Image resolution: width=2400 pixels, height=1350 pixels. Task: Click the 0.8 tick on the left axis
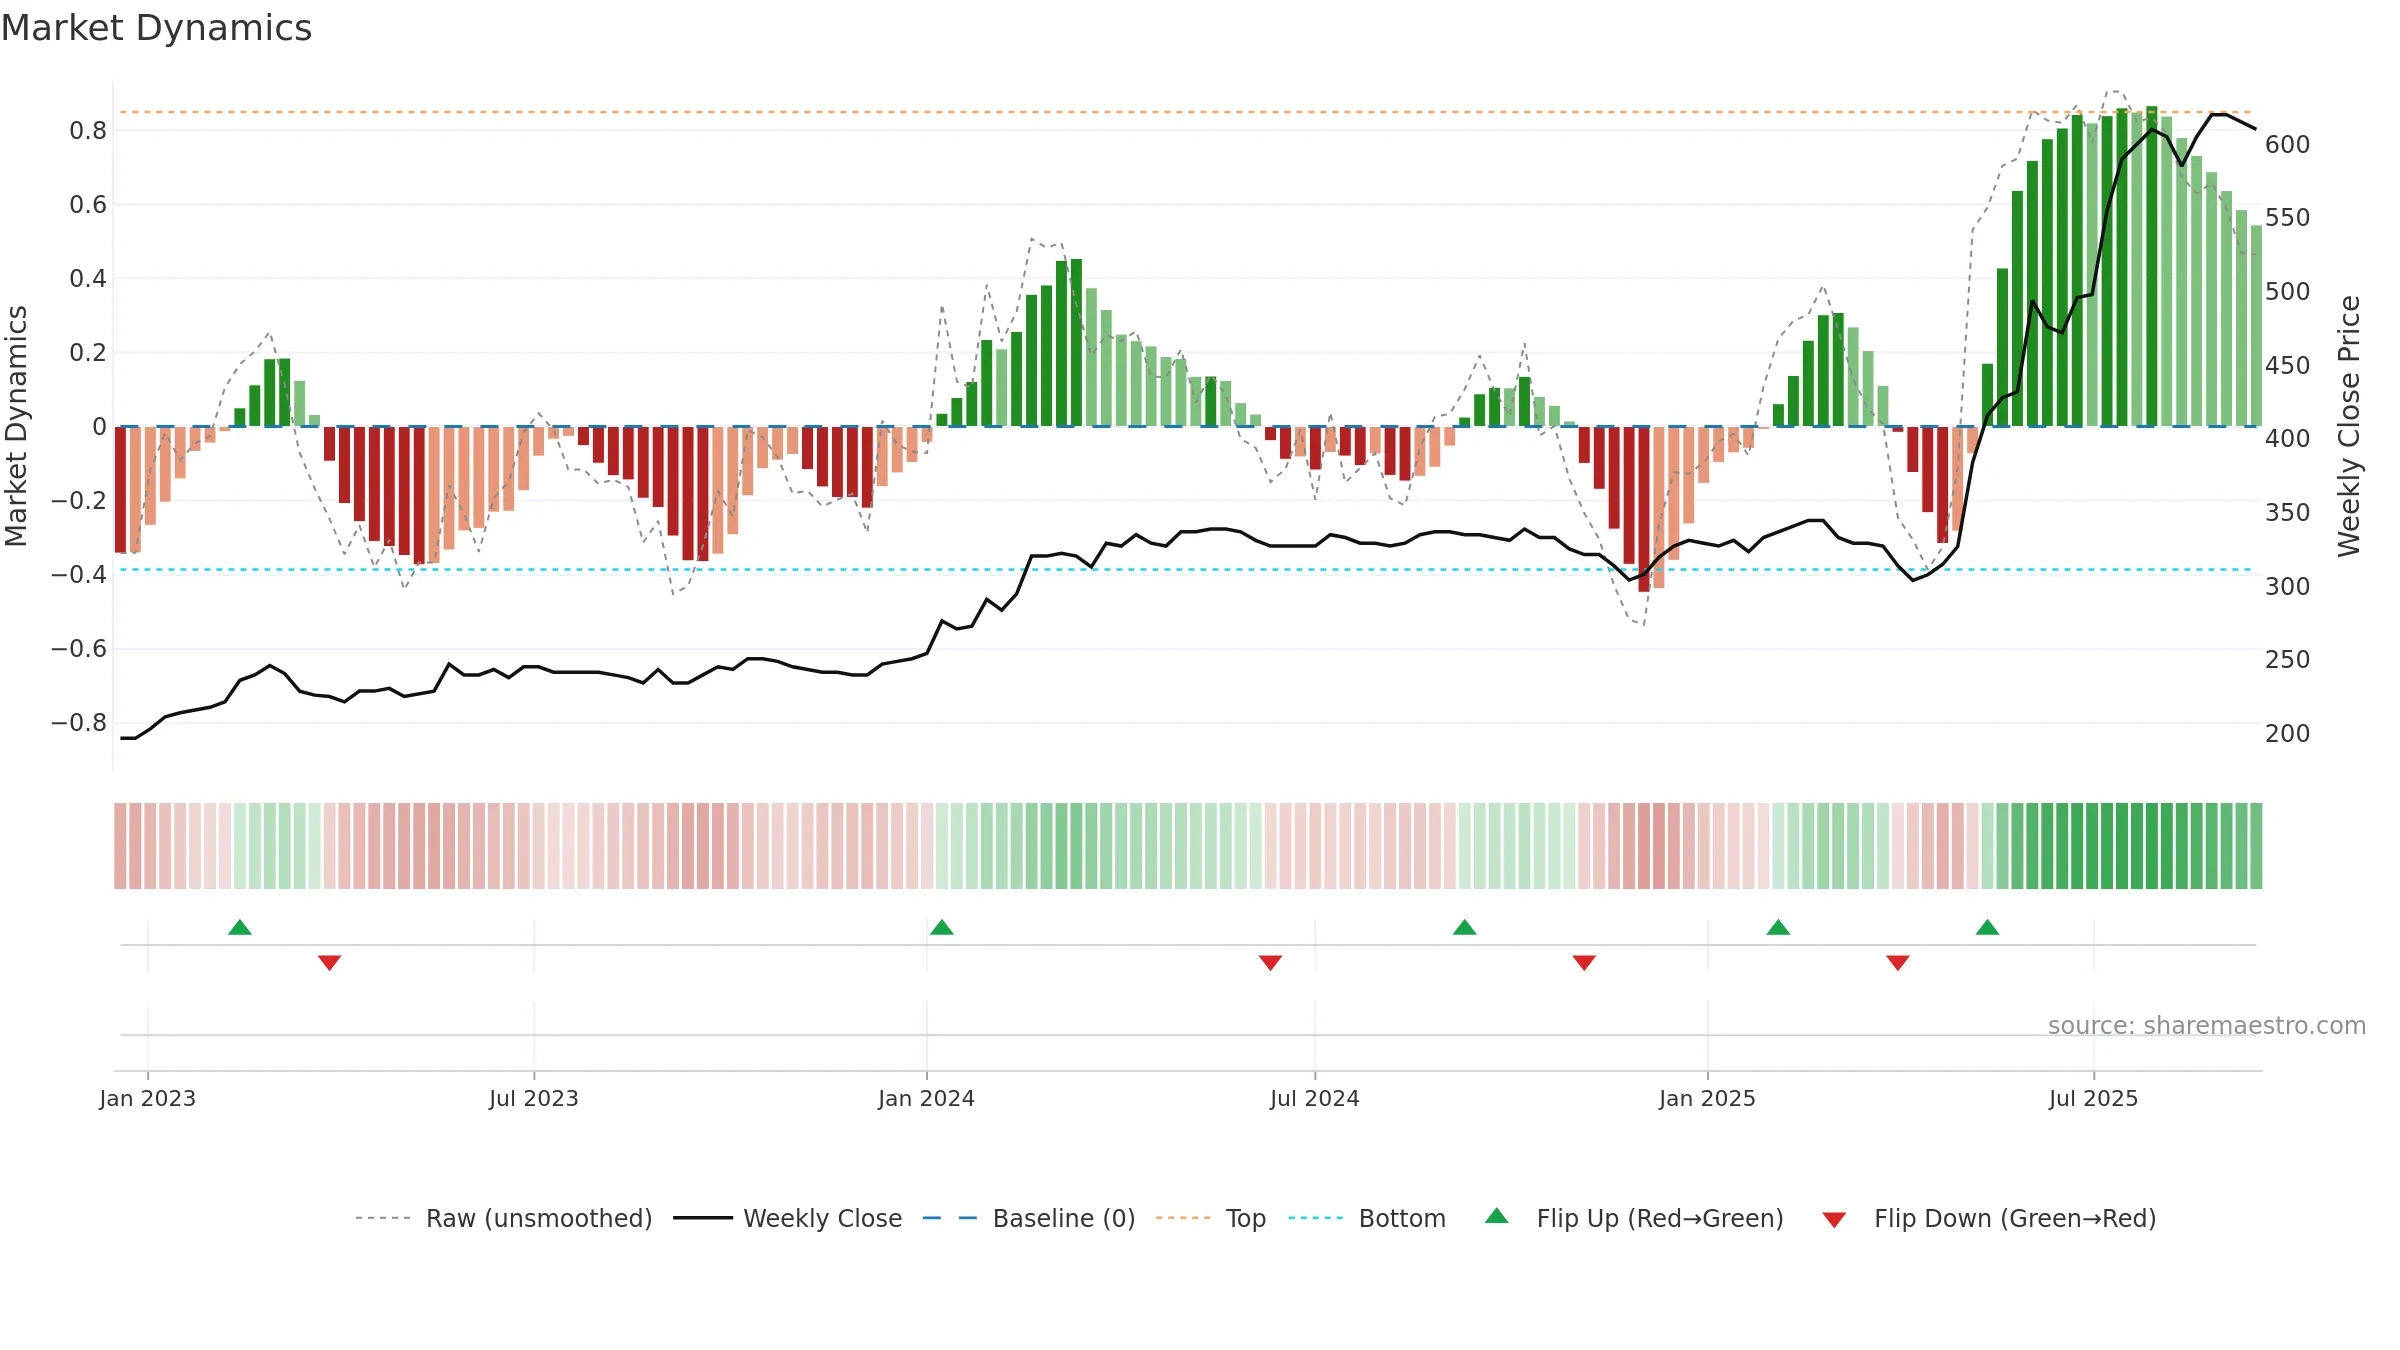88,130
